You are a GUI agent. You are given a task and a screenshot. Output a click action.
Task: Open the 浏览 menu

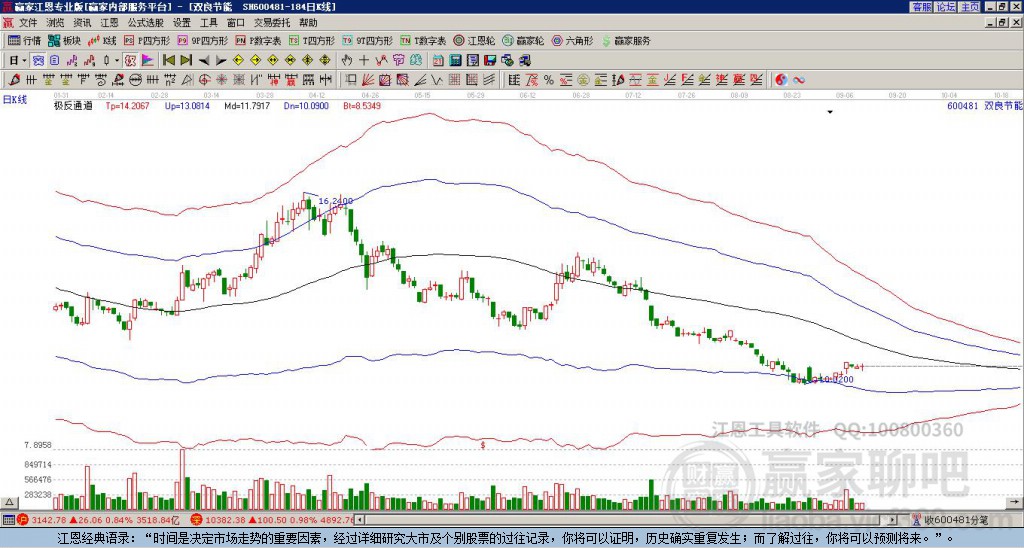[x=56, y=23]
